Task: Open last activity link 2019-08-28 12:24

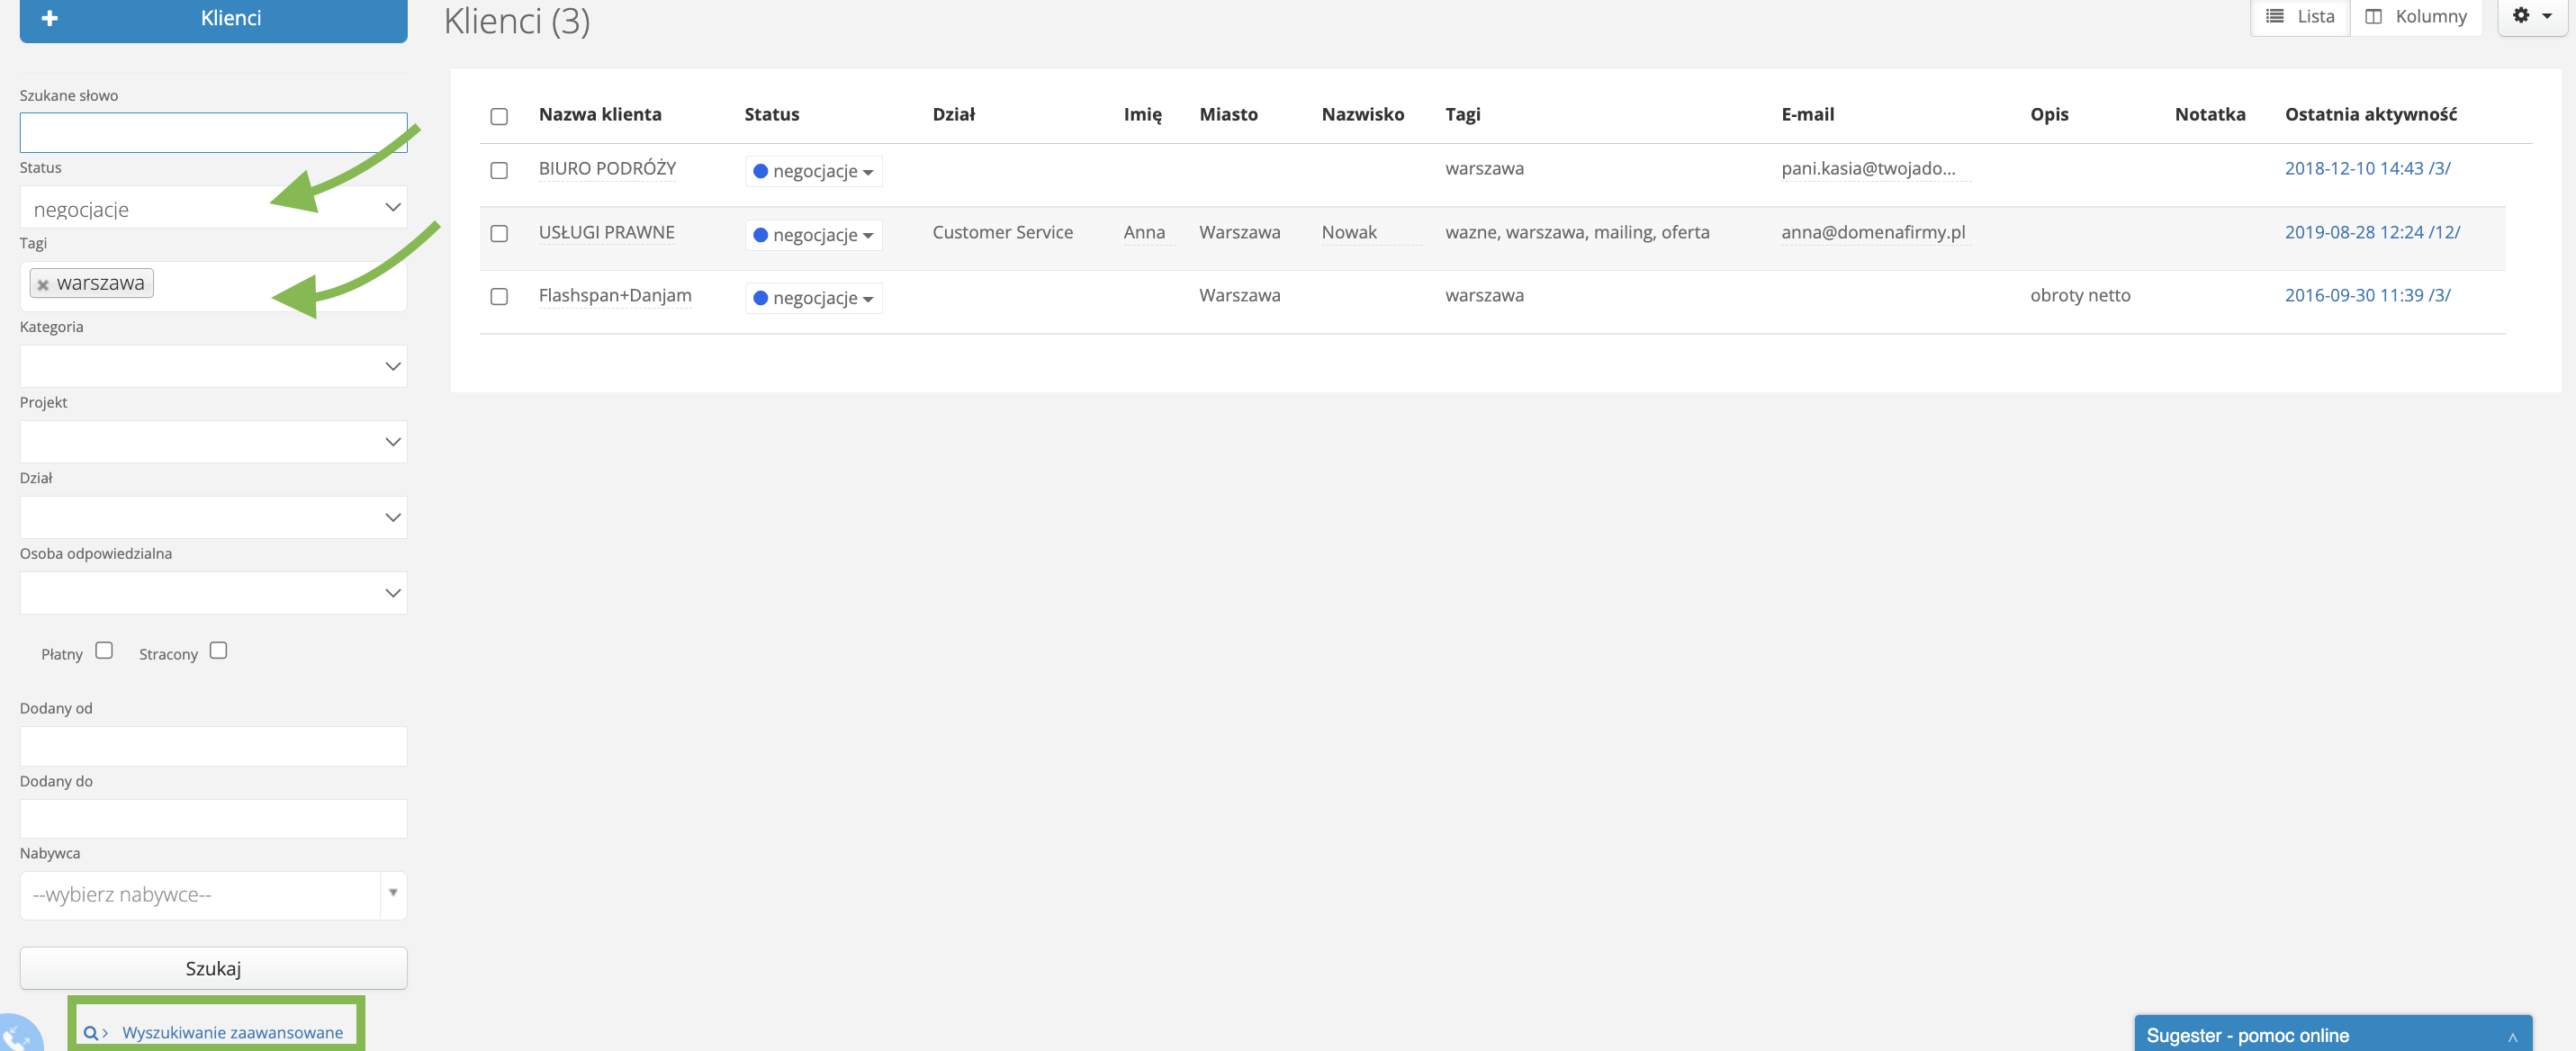Action: [2371, 232]
